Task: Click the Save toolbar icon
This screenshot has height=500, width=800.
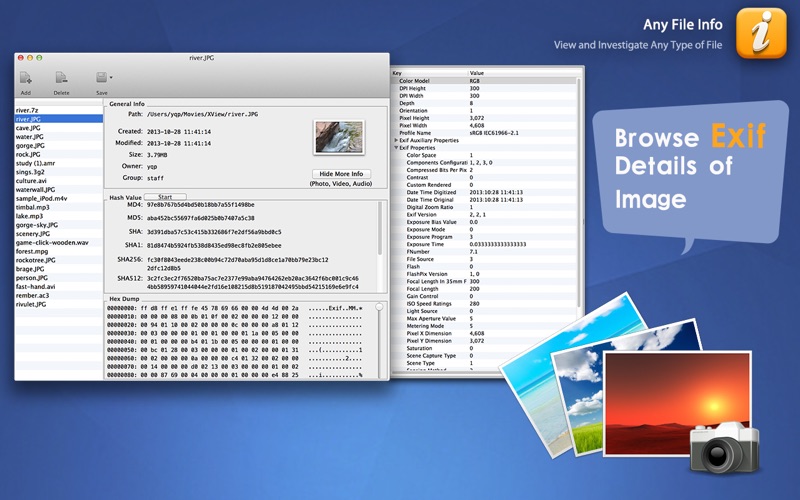Action: coord(102,78)
